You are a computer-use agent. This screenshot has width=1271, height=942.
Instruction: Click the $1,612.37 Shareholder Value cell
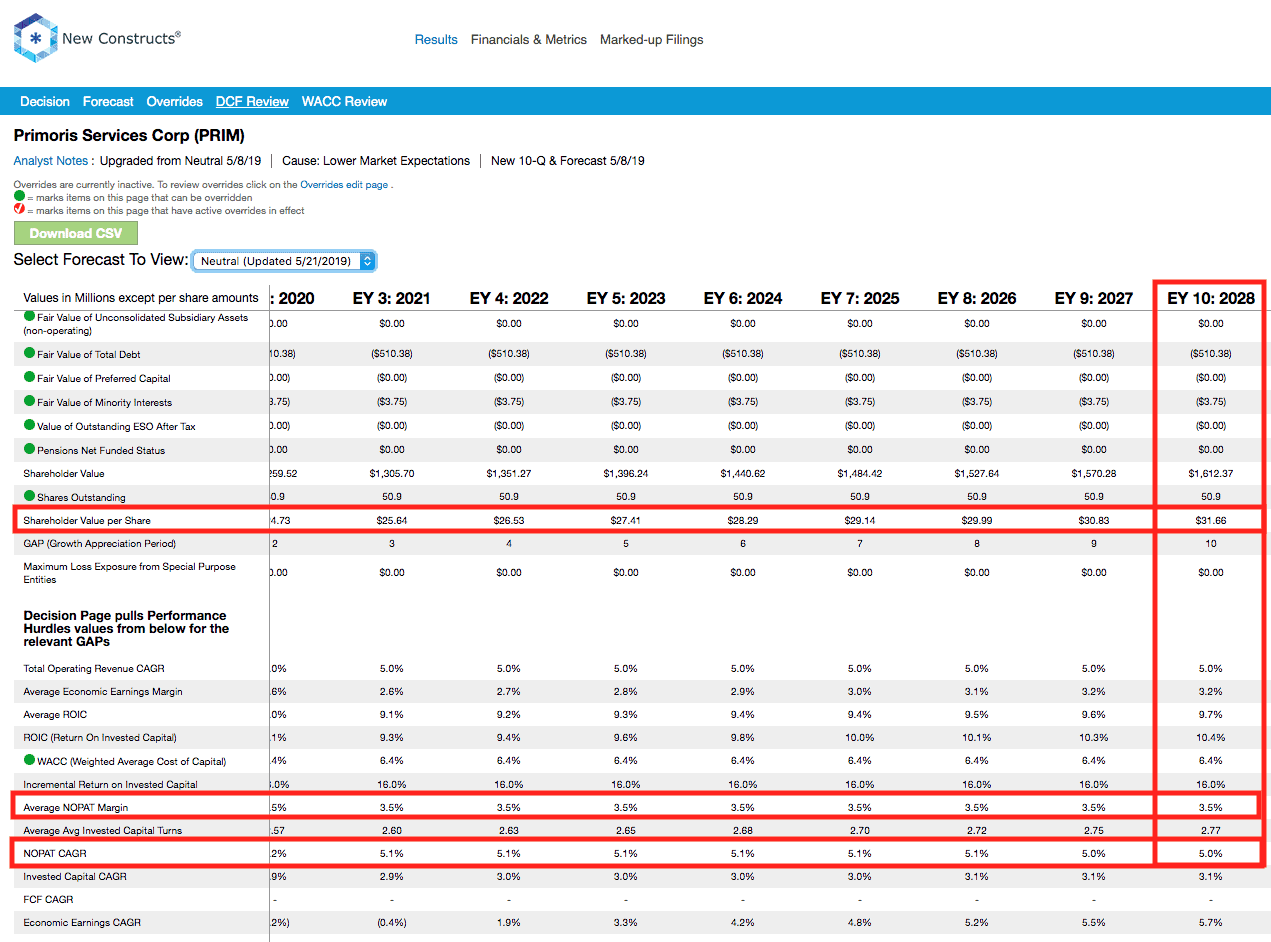click(1211, 473)
